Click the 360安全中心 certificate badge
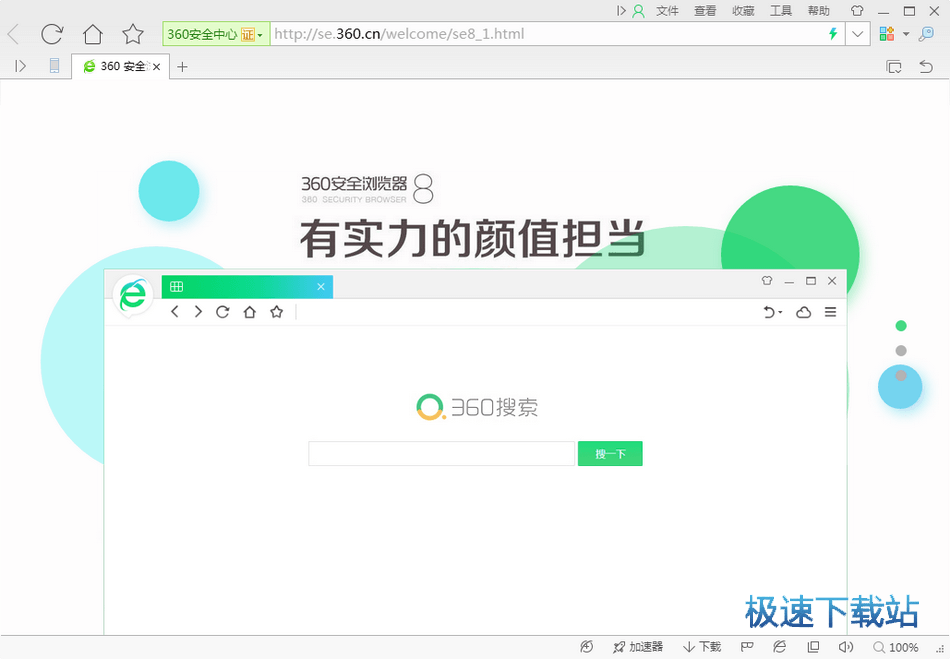This screenshot has width=950, height=659. click(x=216, y=34)
